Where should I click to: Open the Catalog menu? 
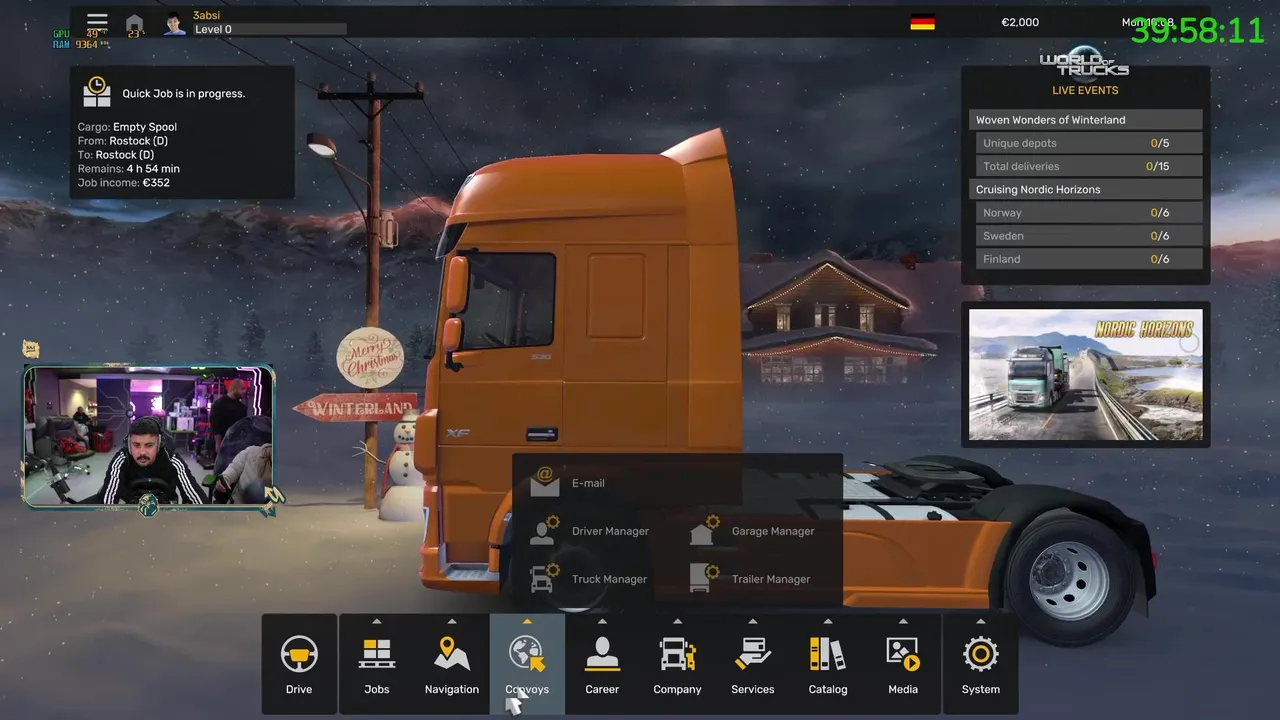[828, 664]
